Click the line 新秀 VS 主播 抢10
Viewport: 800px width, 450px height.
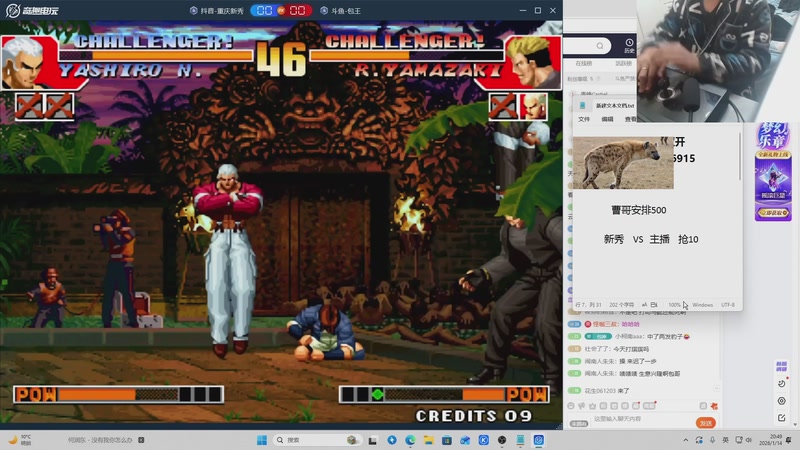tap(651, 239)
